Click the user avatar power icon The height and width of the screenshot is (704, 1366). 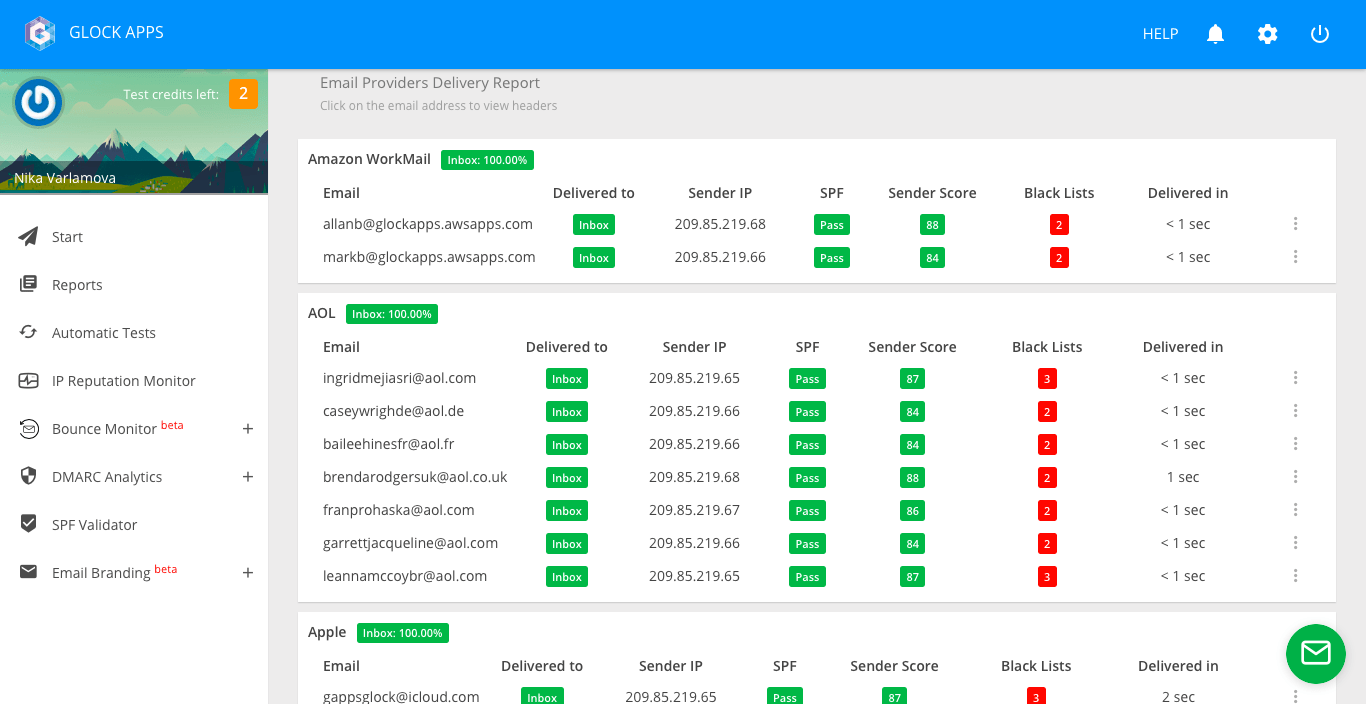(x=39, y=102)
